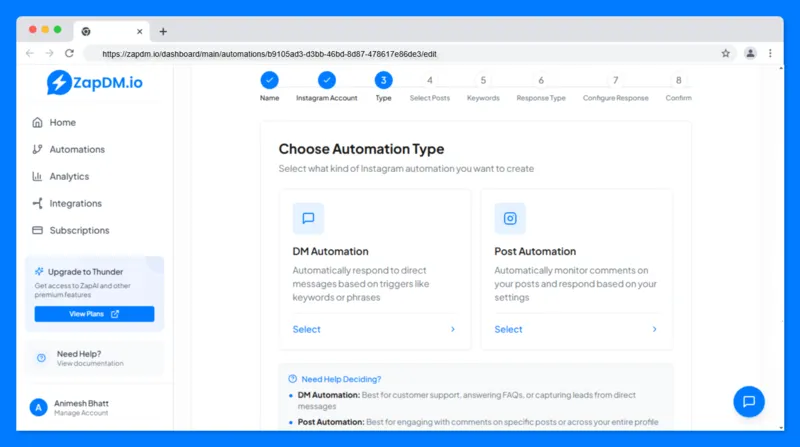Open the browser three-dot menu
Screen dimensions: 800x447
click(x=770, y=53)
